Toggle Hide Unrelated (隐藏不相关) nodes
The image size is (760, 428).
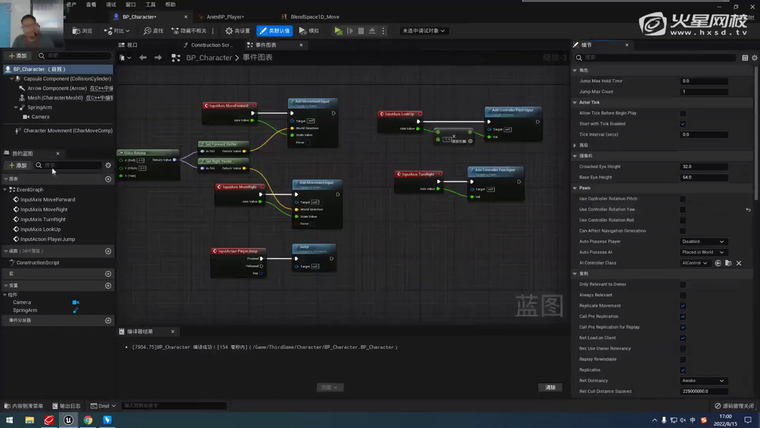(189, 31)
